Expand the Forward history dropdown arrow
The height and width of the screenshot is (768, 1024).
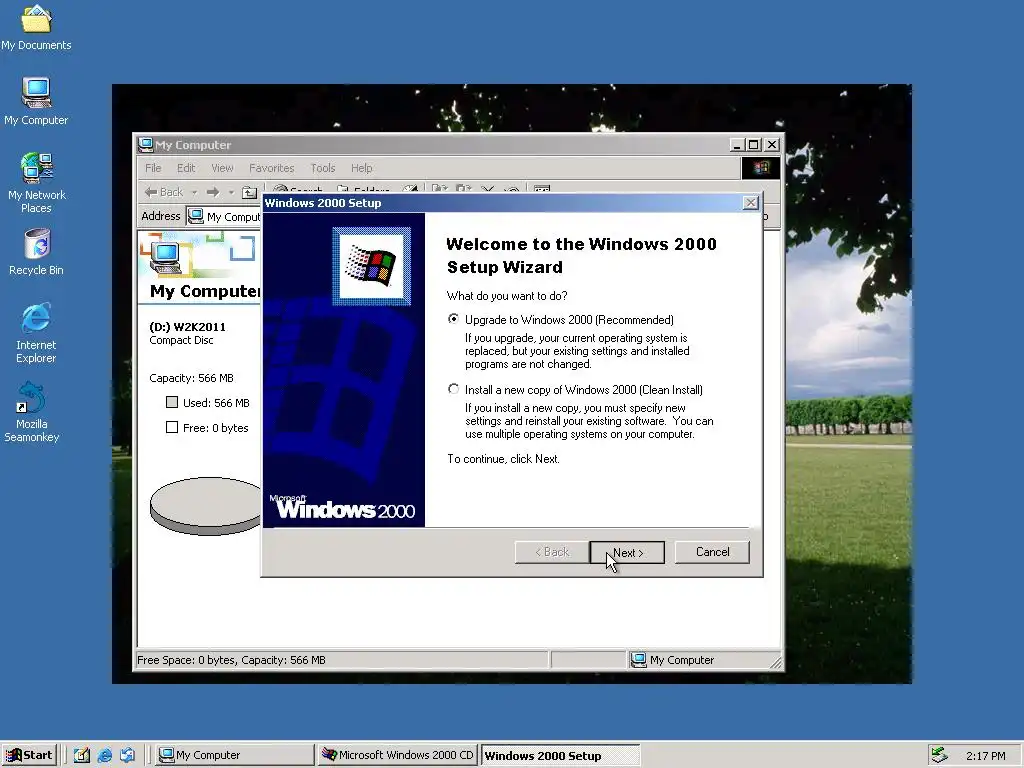click(x=231, y=192)
